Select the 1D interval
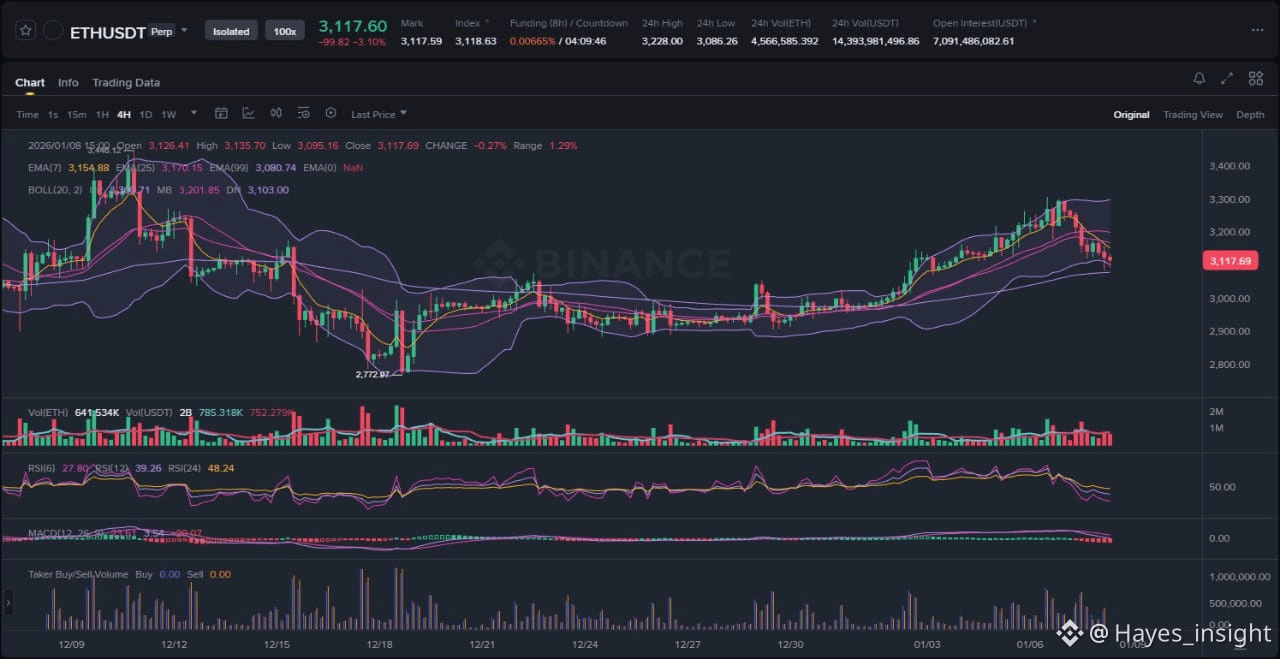The width and height of the screenshot is (1280, 659). pyautogui.click(x=146, y=115)
